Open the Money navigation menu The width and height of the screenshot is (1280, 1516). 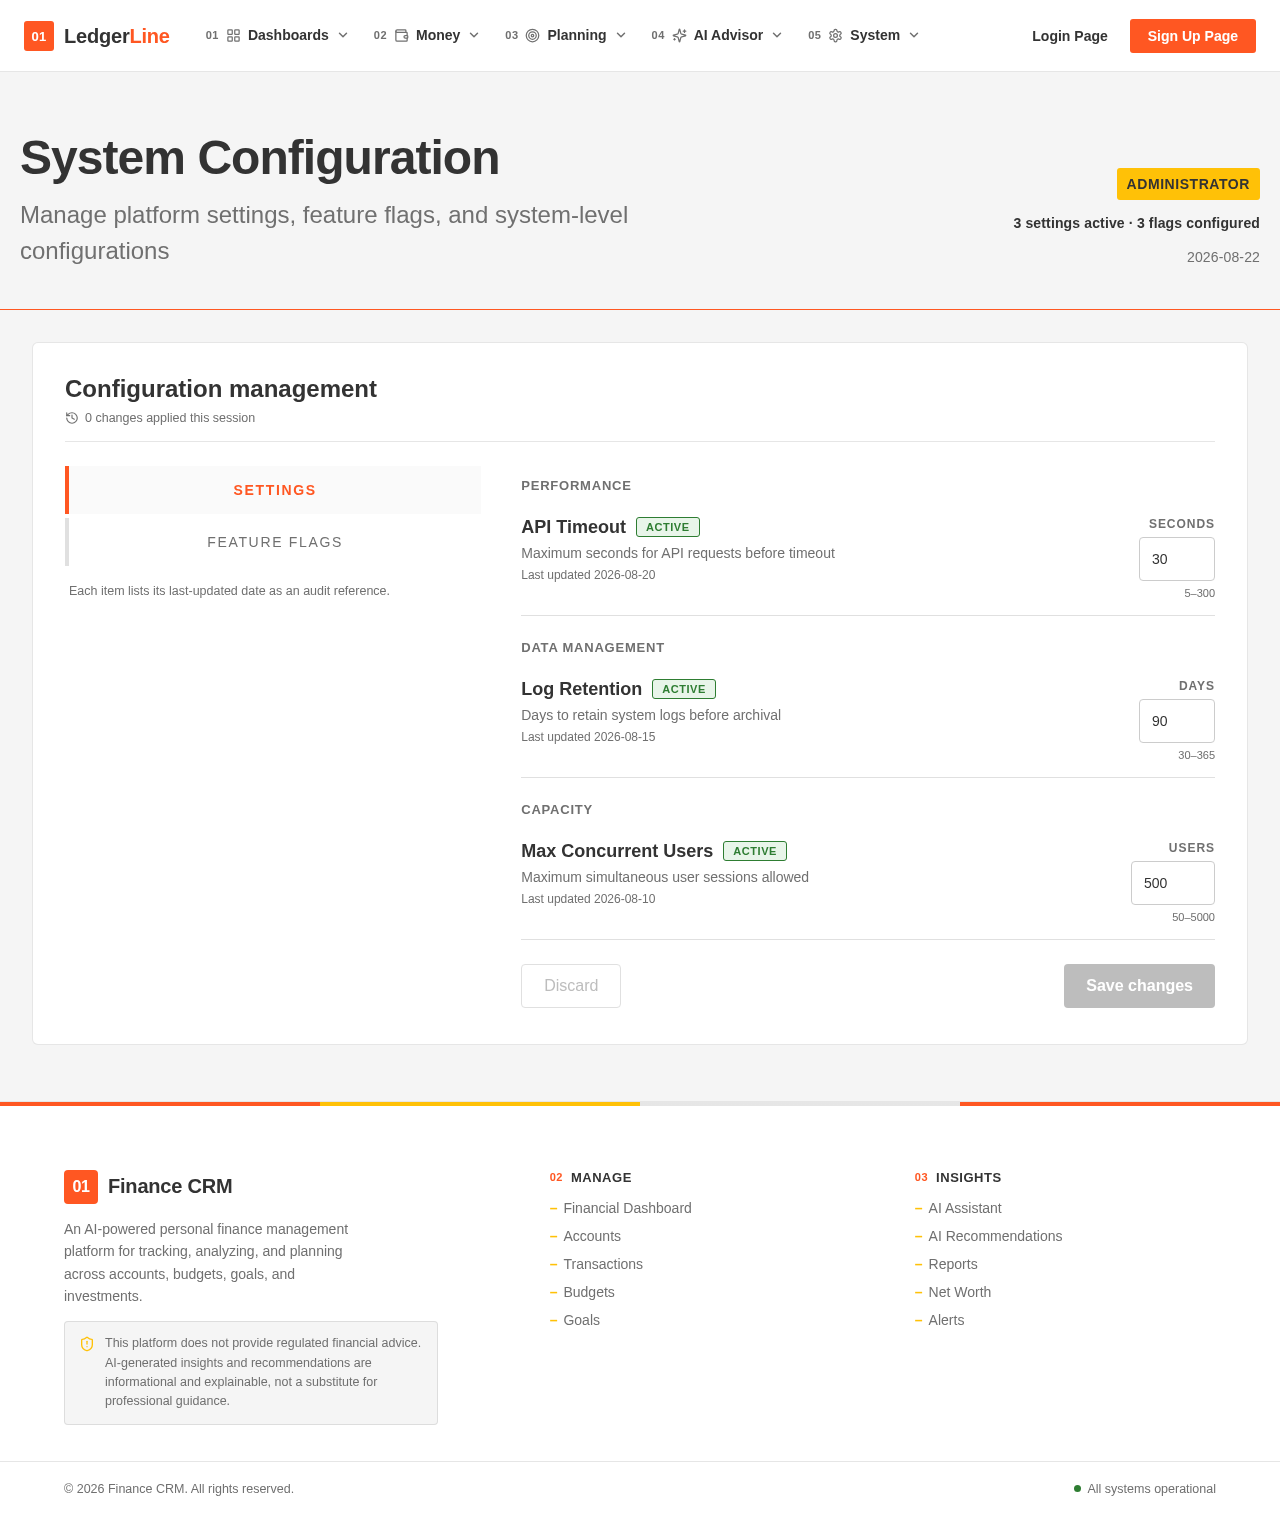point(427,35)
